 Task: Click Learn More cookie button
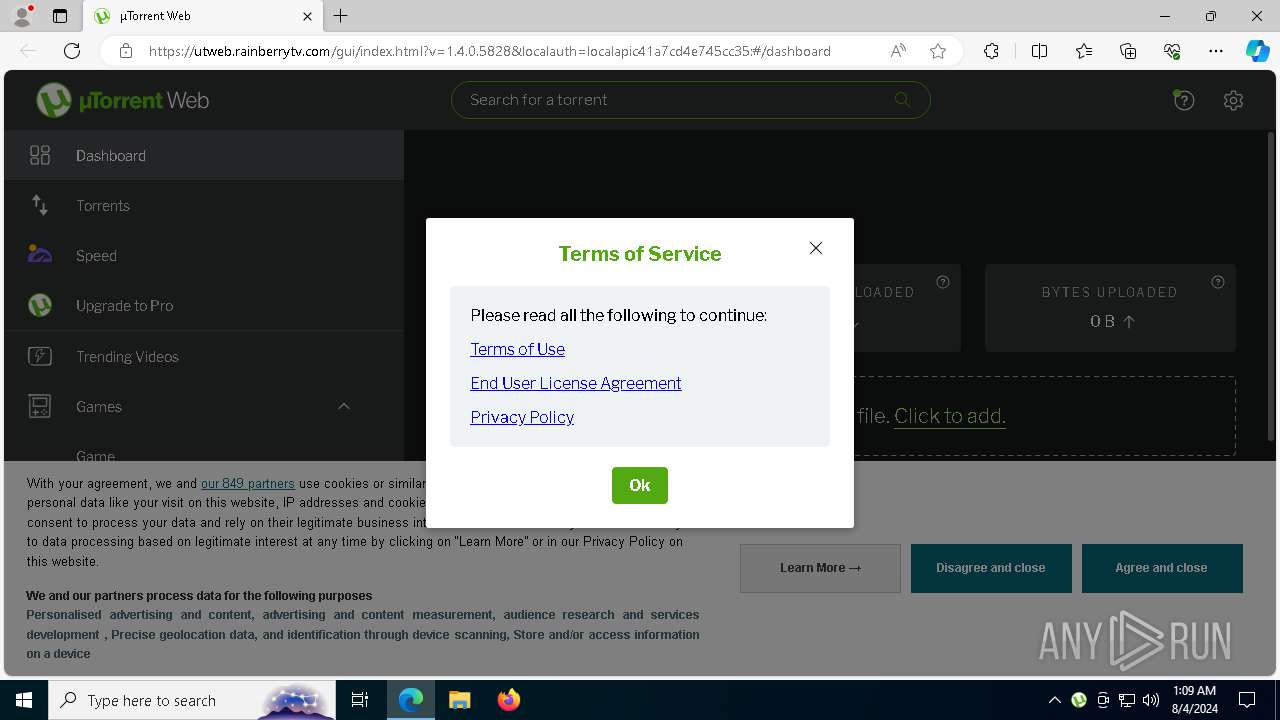[x=820, y=568]
